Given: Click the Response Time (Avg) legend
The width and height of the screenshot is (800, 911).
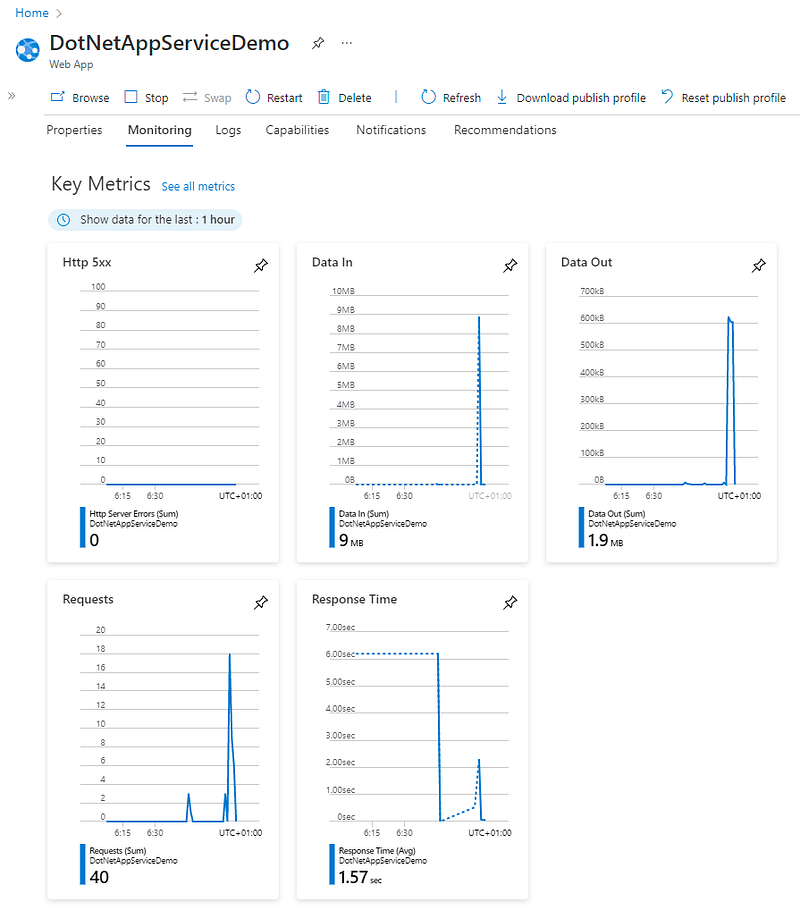Looking at the screenshot, I should click(x=377, y=851).
